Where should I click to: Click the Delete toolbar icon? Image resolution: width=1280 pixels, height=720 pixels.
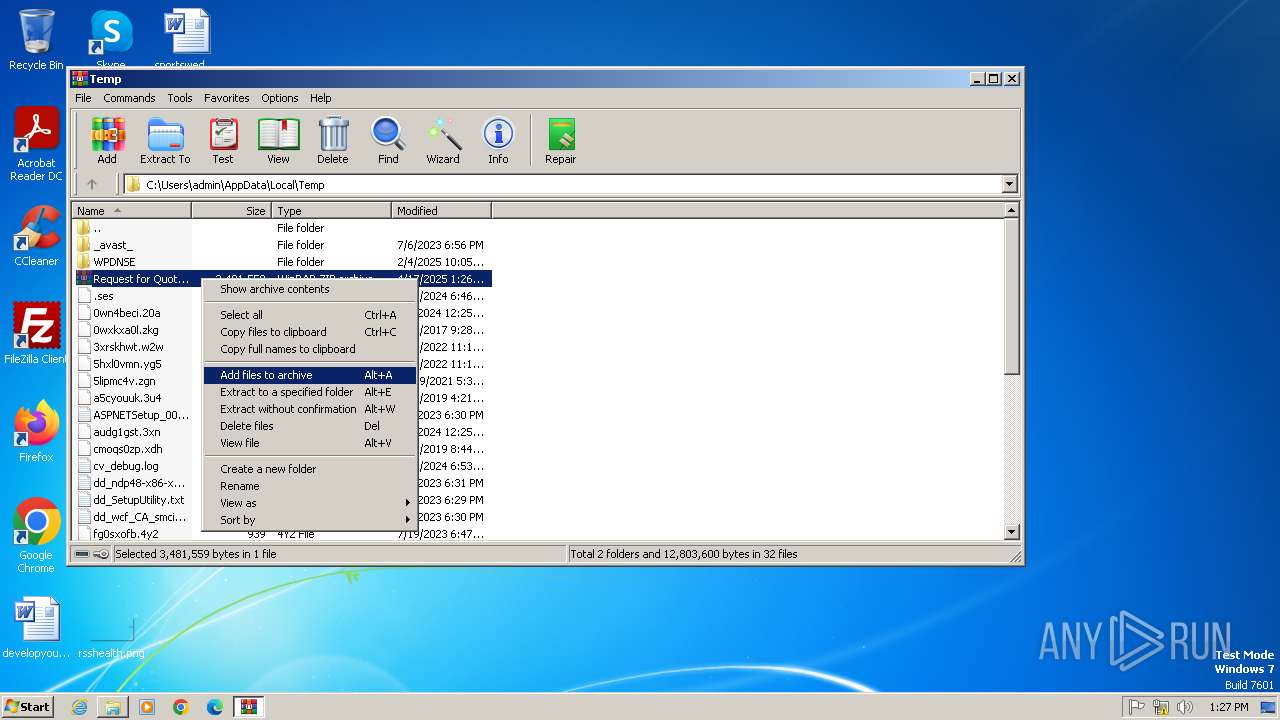pyautogui.click(x=333, y=141)
